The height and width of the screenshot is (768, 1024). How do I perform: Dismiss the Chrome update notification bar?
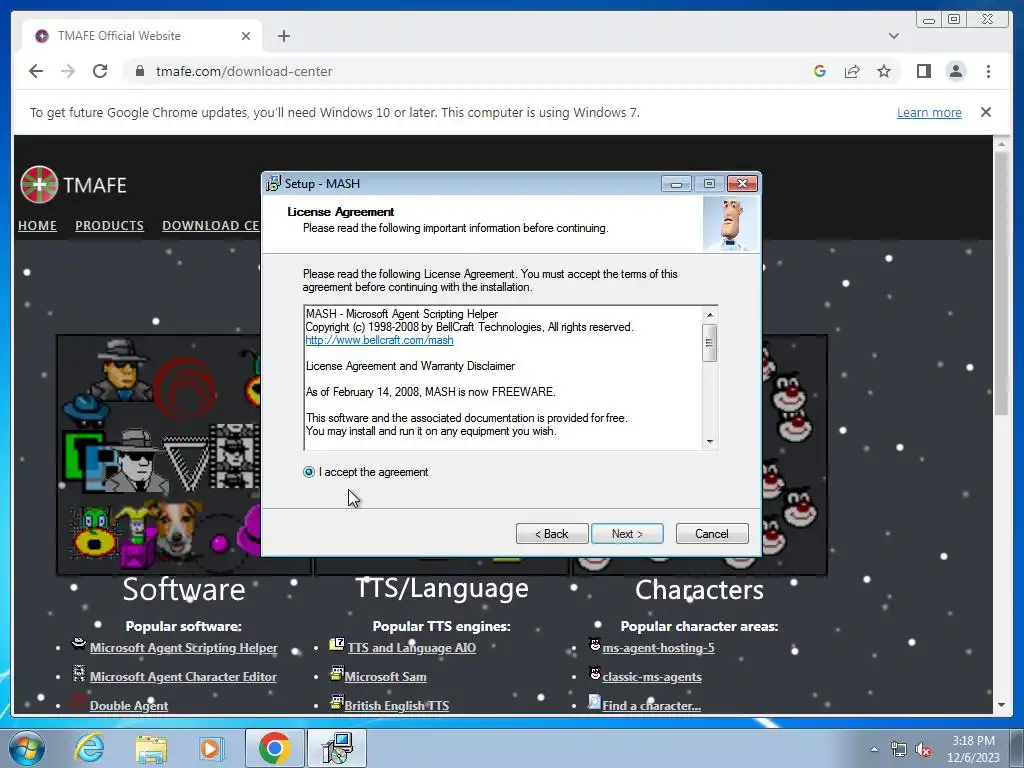point(985,112)
